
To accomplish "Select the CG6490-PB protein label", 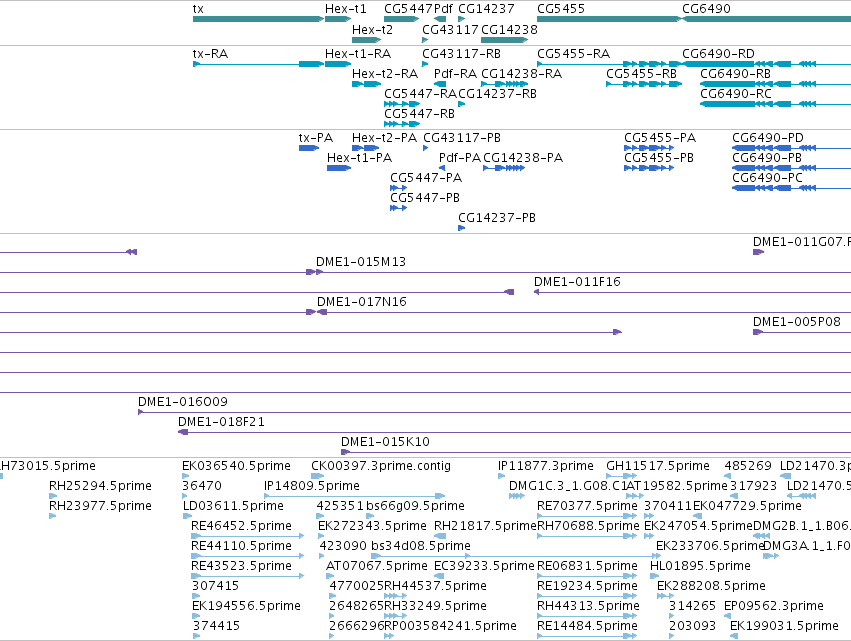I will click(767, 158).
